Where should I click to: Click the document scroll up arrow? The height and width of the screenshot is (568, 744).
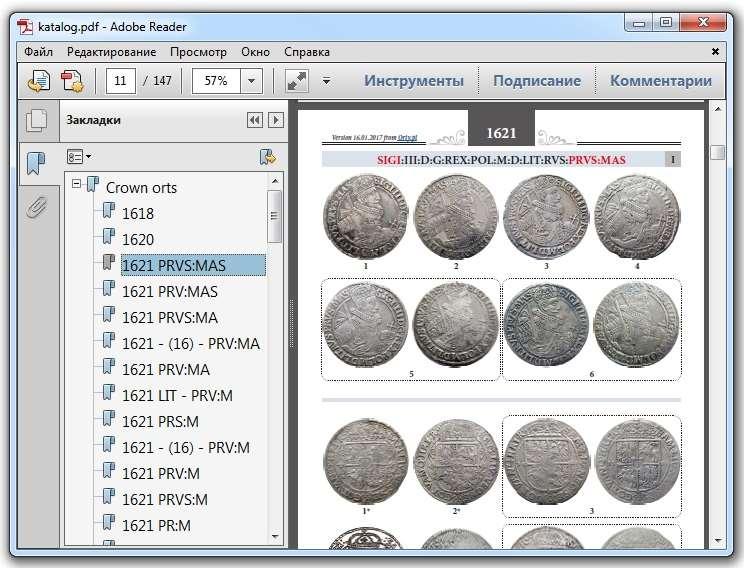[x=717, y=109]
